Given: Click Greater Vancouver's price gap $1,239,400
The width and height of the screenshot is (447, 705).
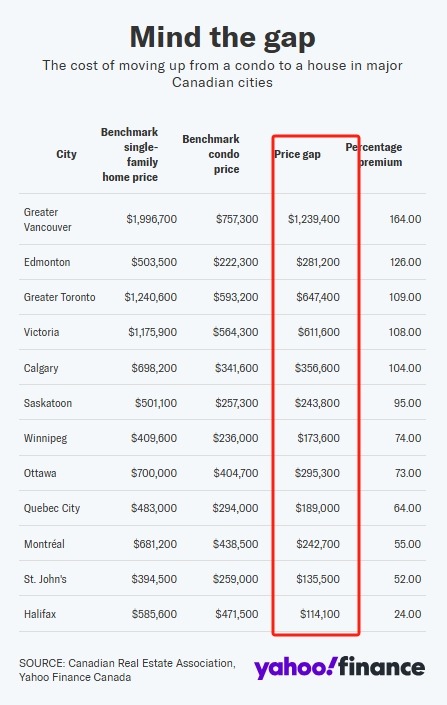Looking at the screenshot, I should pos(314,219).
